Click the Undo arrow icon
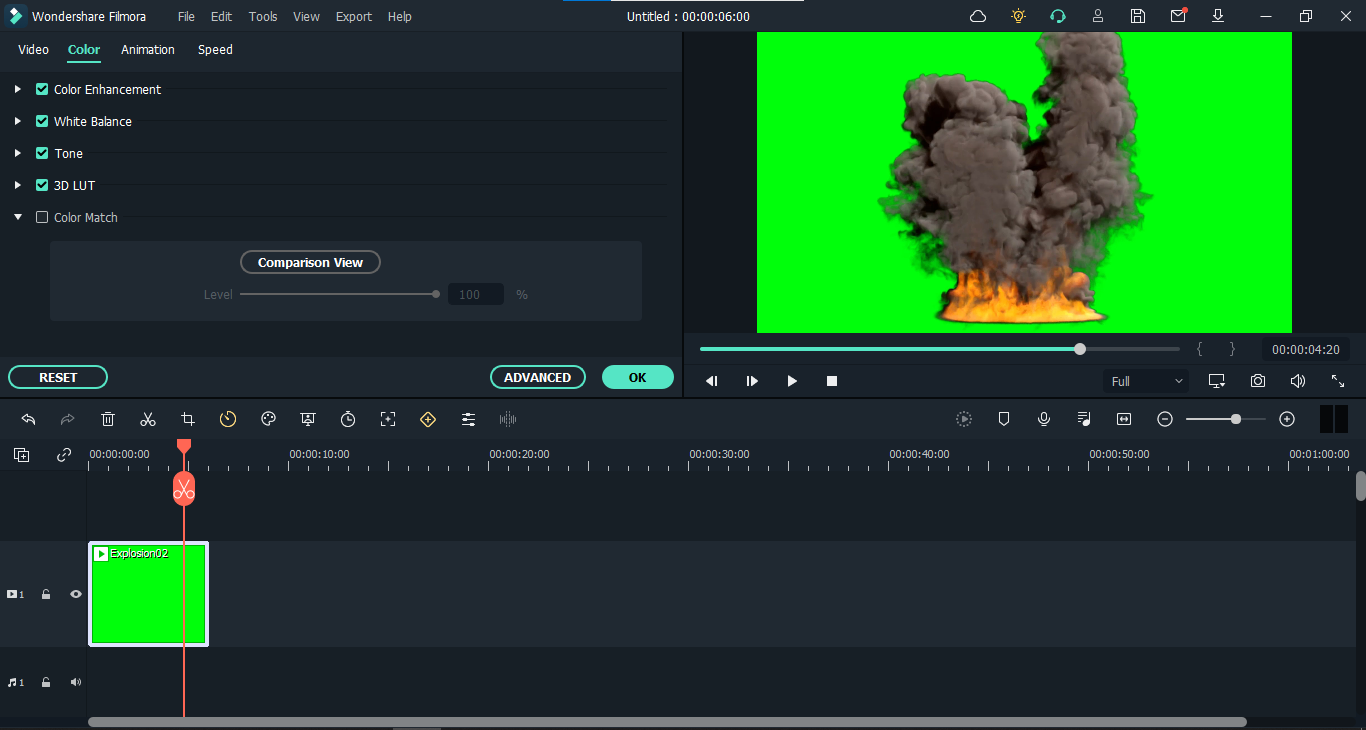The image size is (1366, 730). tap(28, 419)
